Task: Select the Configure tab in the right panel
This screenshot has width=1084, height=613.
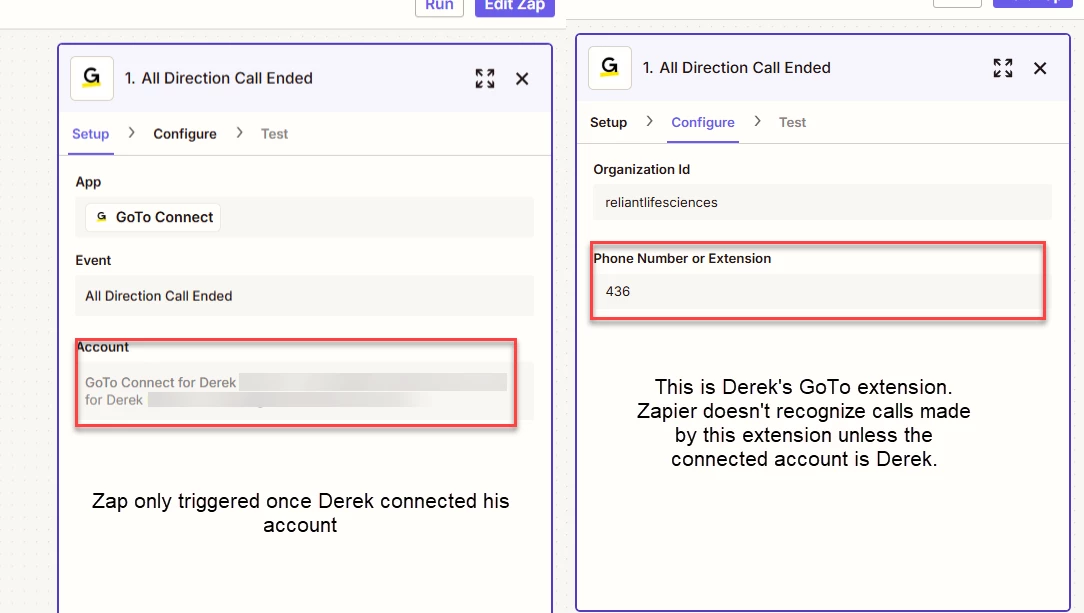Action: [702, 122]
